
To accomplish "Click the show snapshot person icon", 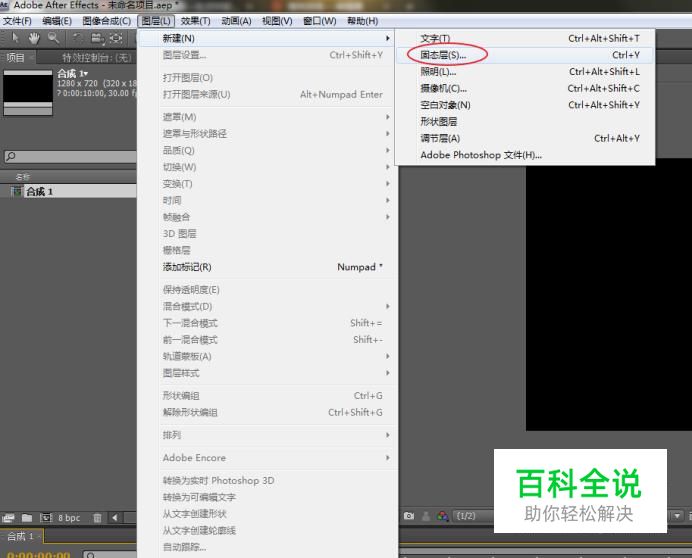I will pyautogui.click(x=426, y=516).
